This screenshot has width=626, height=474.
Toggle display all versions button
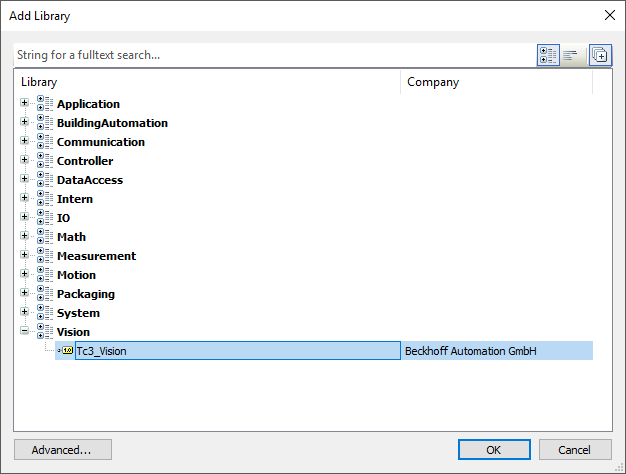[600, 55]
